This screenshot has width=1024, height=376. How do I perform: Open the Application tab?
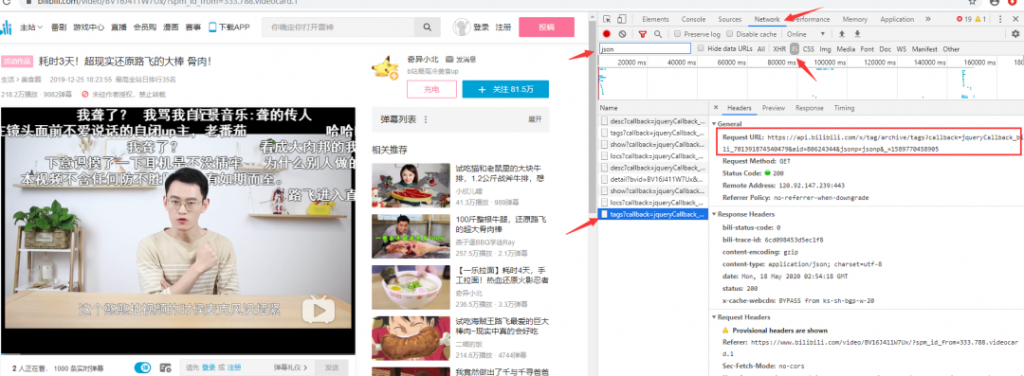[x=897, y=20]
